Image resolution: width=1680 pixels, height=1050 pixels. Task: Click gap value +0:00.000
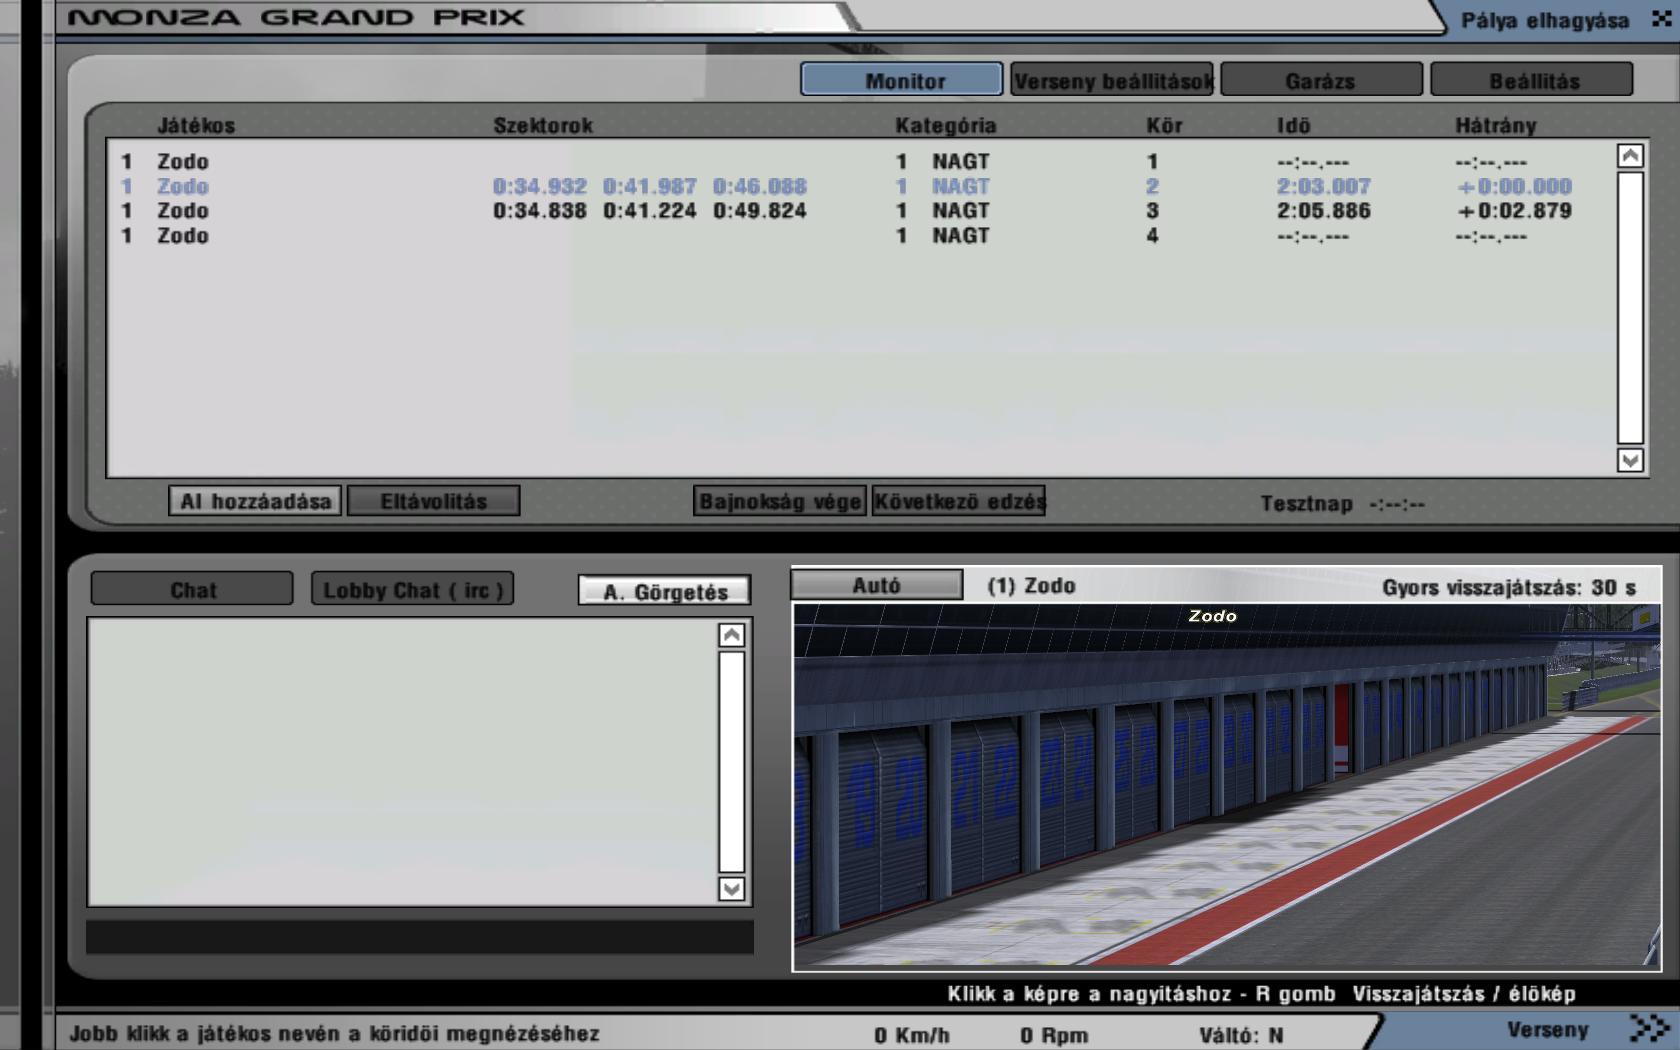click(1514, 186)
